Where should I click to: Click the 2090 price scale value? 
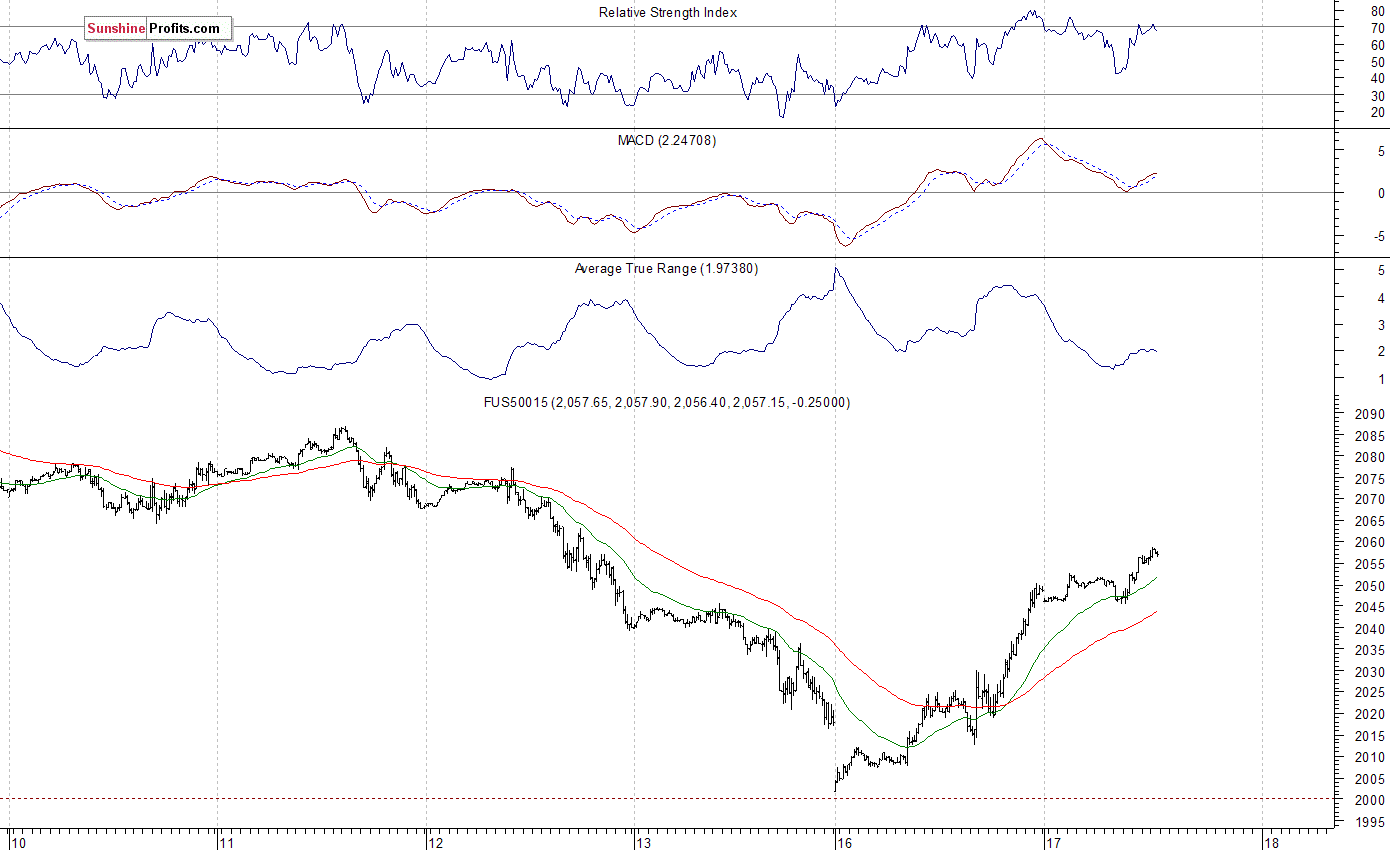pyautogui.click(x=1371, y=414)
